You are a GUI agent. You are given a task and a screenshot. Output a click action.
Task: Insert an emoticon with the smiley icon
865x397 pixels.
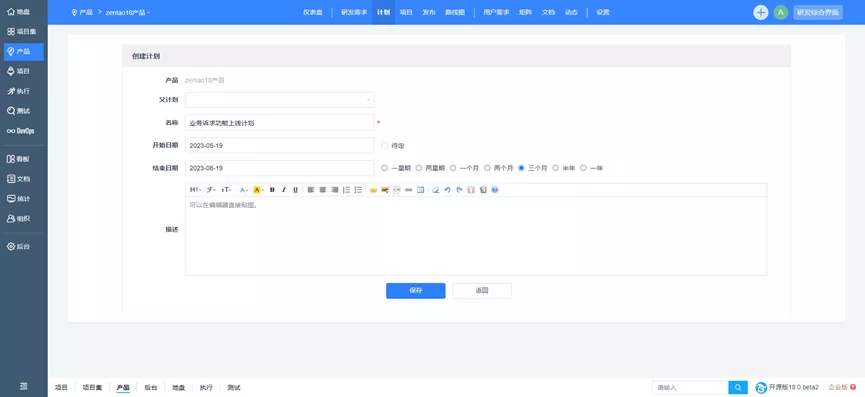pos(373,190)
